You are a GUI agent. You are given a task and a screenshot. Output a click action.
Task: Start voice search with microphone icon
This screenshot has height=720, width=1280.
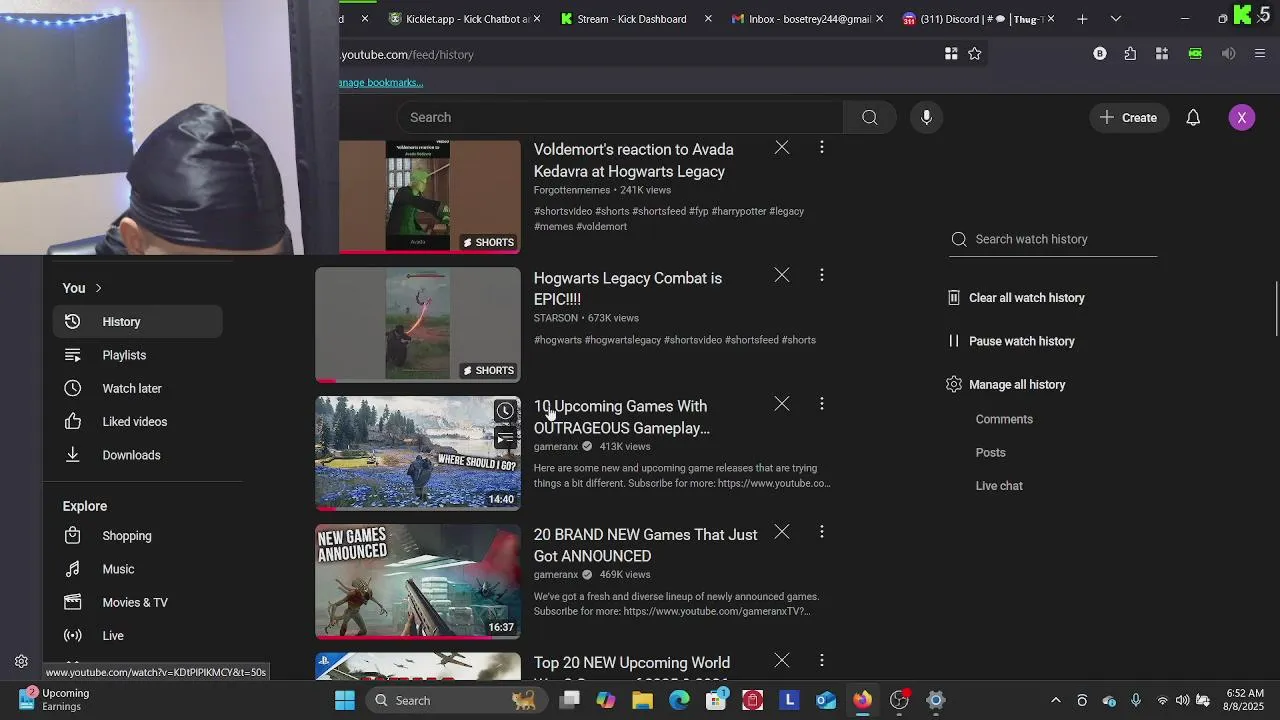[x=926, y=118]
